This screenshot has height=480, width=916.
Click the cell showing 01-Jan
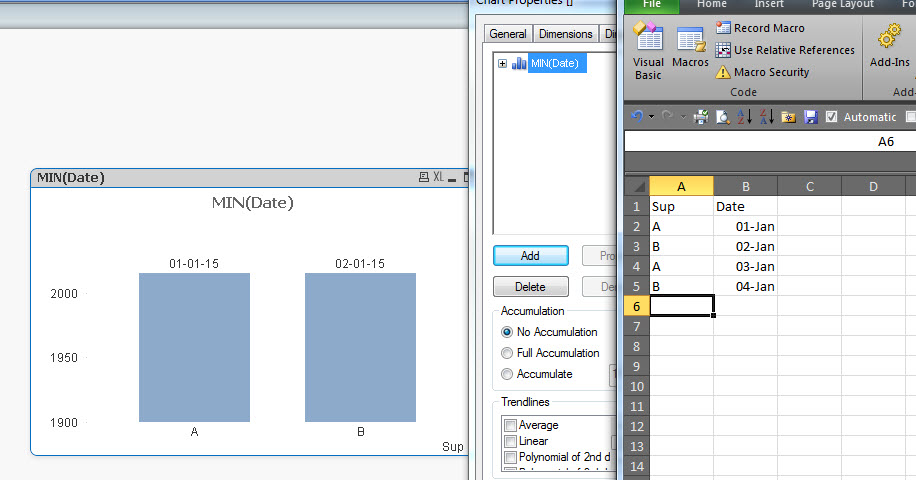tap(745, 227)
